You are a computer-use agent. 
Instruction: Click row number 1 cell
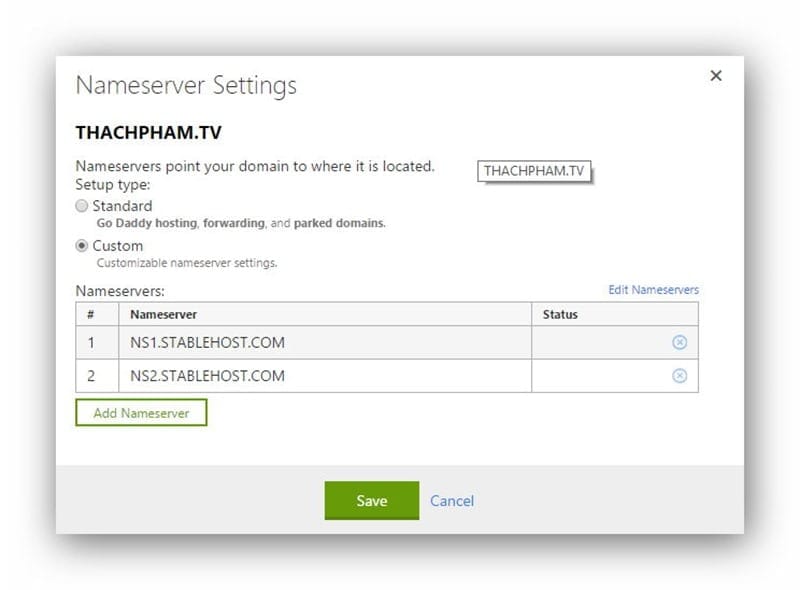pyautogui.click(x=97, y=342)
